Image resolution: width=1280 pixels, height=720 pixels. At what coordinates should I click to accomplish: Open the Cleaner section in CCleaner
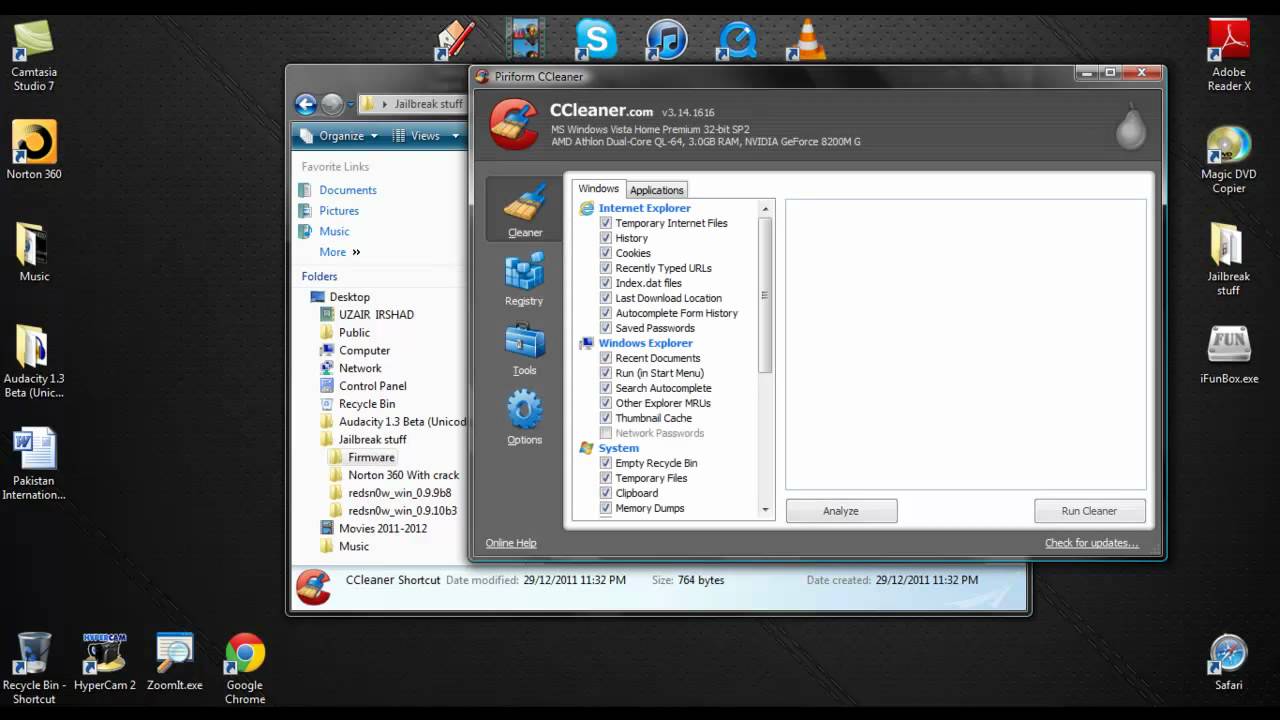524,209
